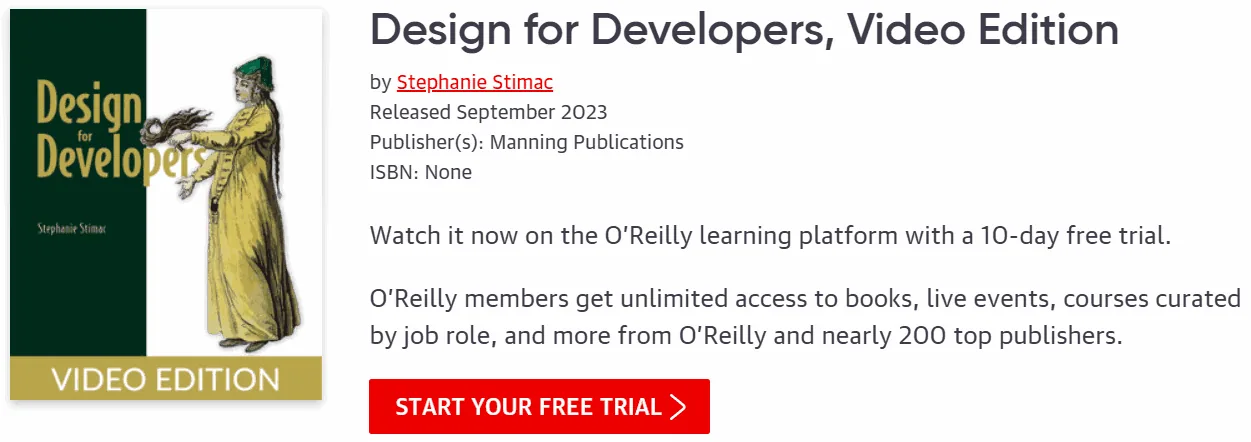
Task: Click the chevron arrow in the trial button
Action: (x=679, y=407)
